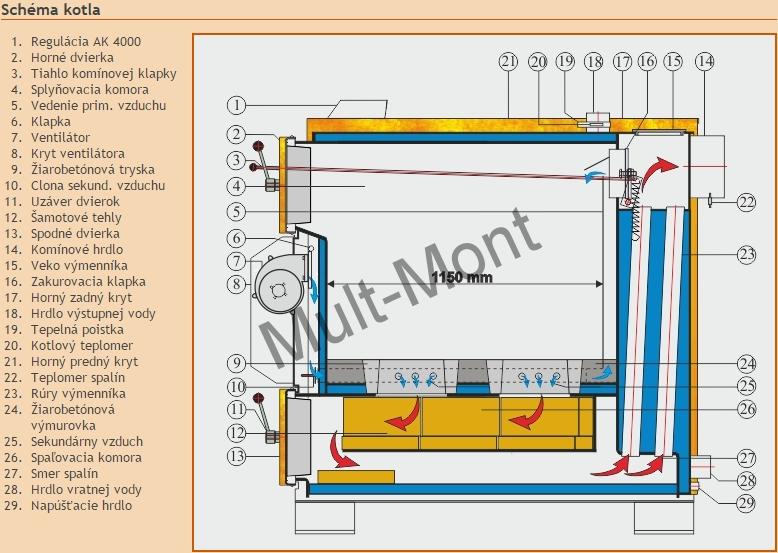Select legend item "Regulácia AK 4000"

click(x=86, y=41)
